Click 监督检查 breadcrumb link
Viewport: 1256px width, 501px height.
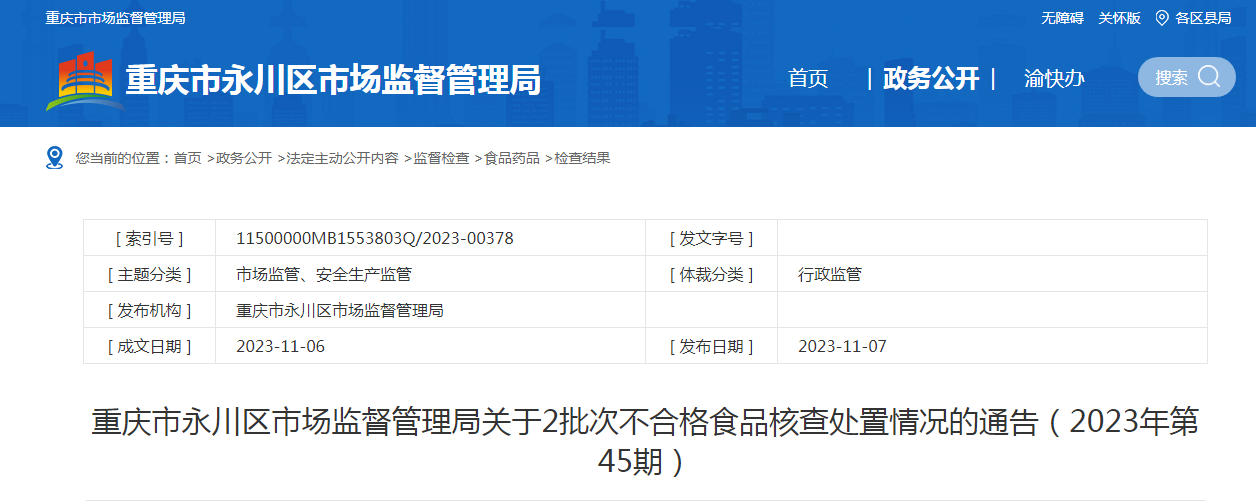441,158
